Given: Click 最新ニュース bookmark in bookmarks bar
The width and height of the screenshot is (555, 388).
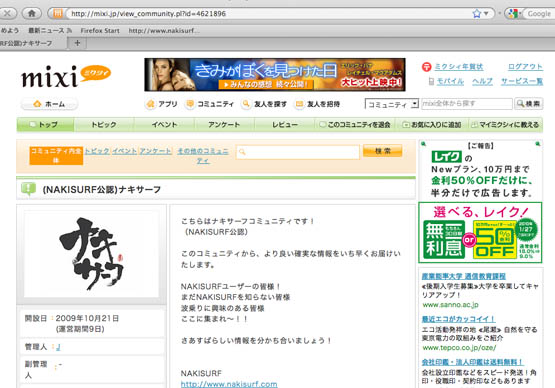Looking at the screenshot, I should point(50,30).
